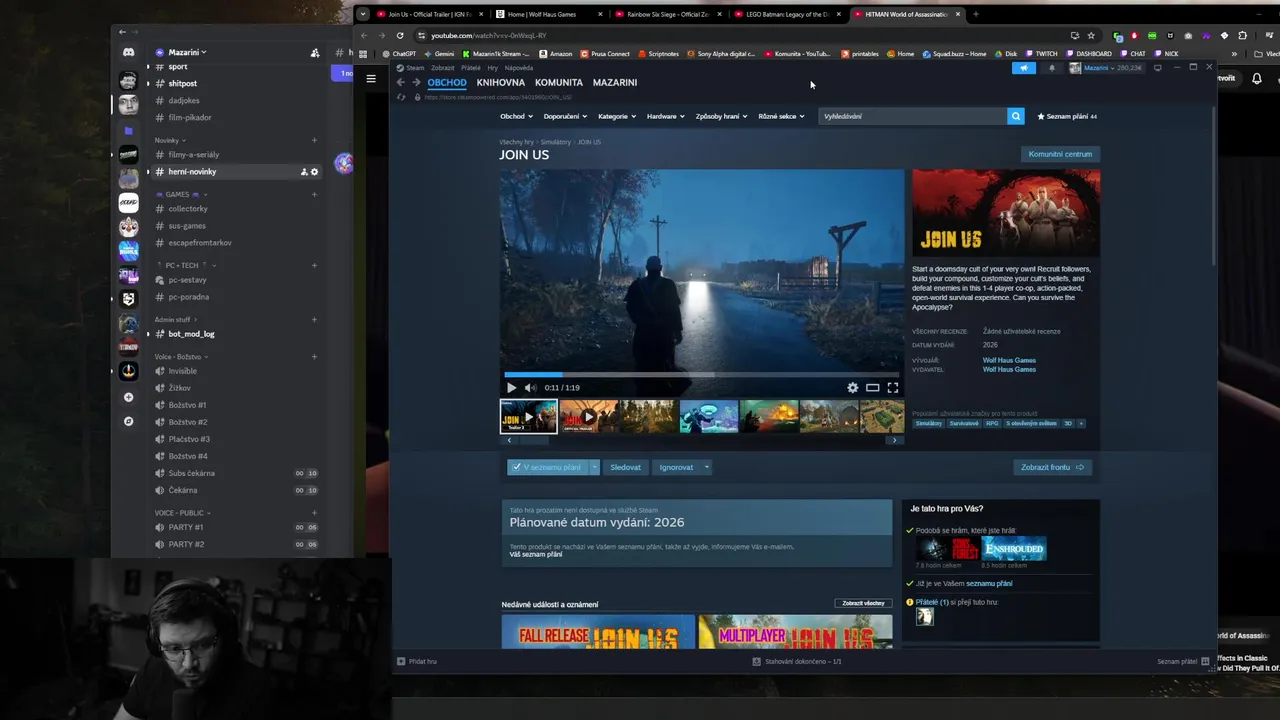
Task: Open Discord discover servers compass icon
Action: (128, 421)
